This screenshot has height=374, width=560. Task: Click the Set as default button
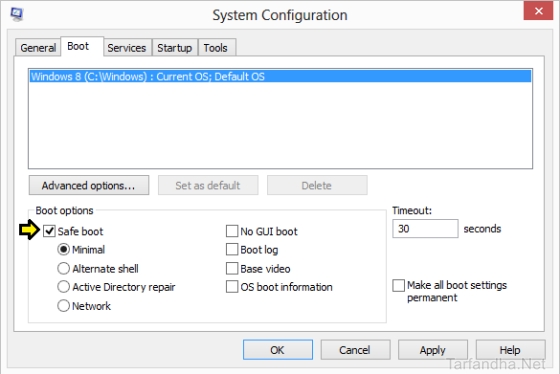coord(208,185)
